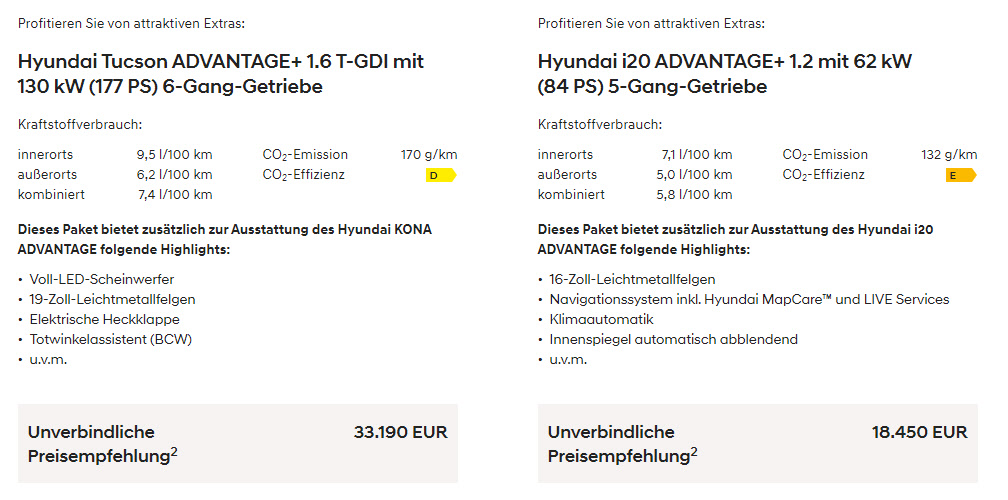Click the 170 g/km CO2 emission value

click(x=429, y=155)
